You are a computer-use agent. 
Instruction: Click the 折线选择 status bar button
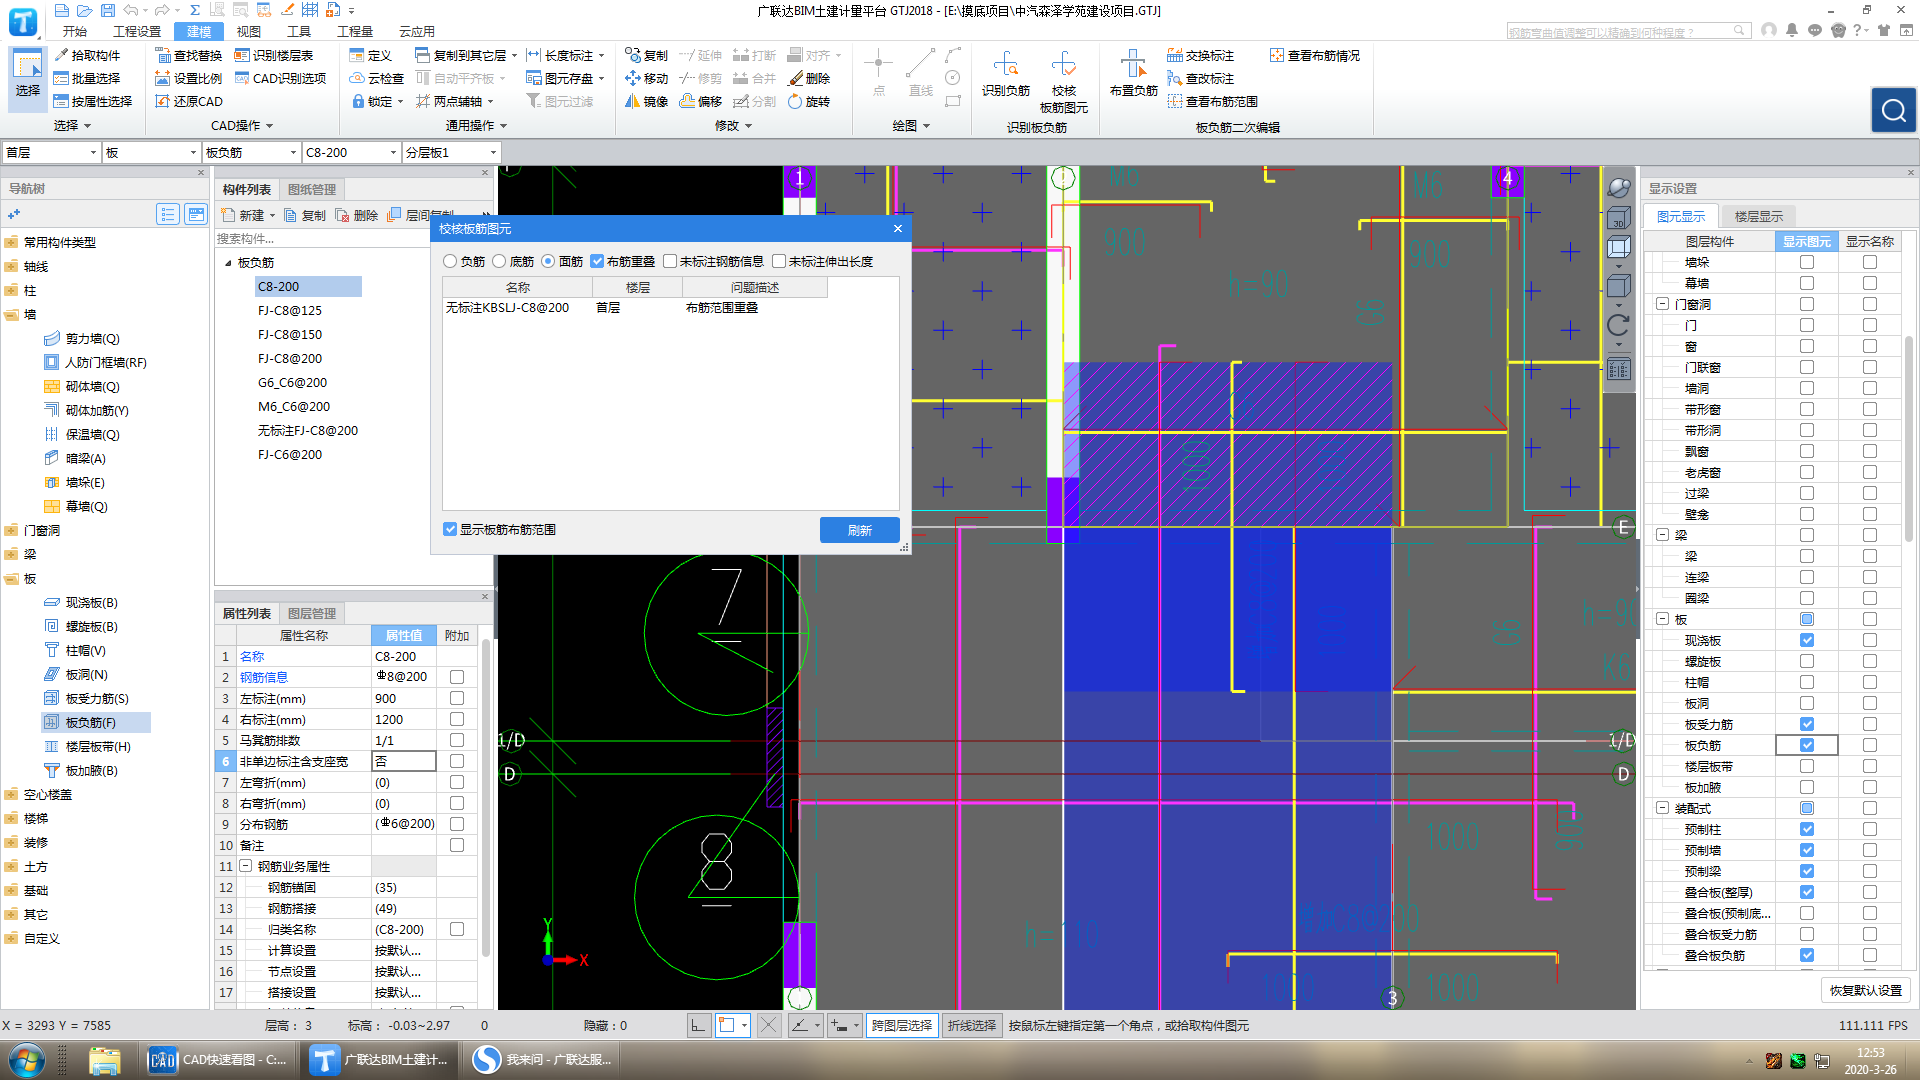click(971, 1025)
